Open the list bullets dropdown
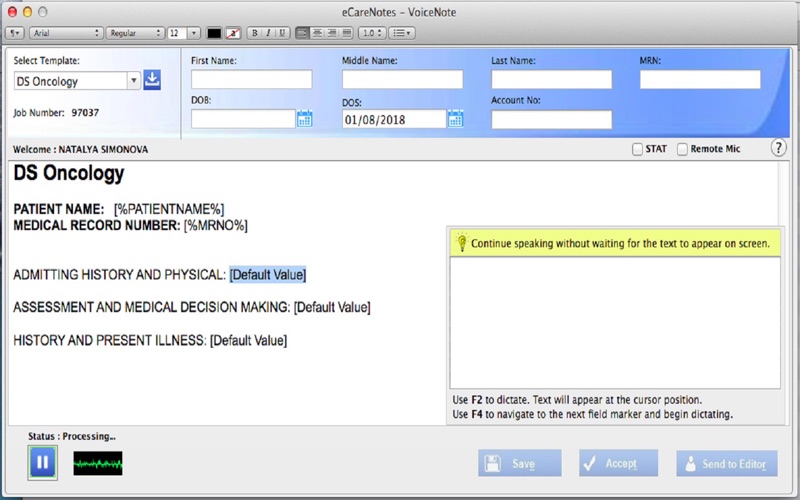 pyautogui.click(x=402, y=33)
